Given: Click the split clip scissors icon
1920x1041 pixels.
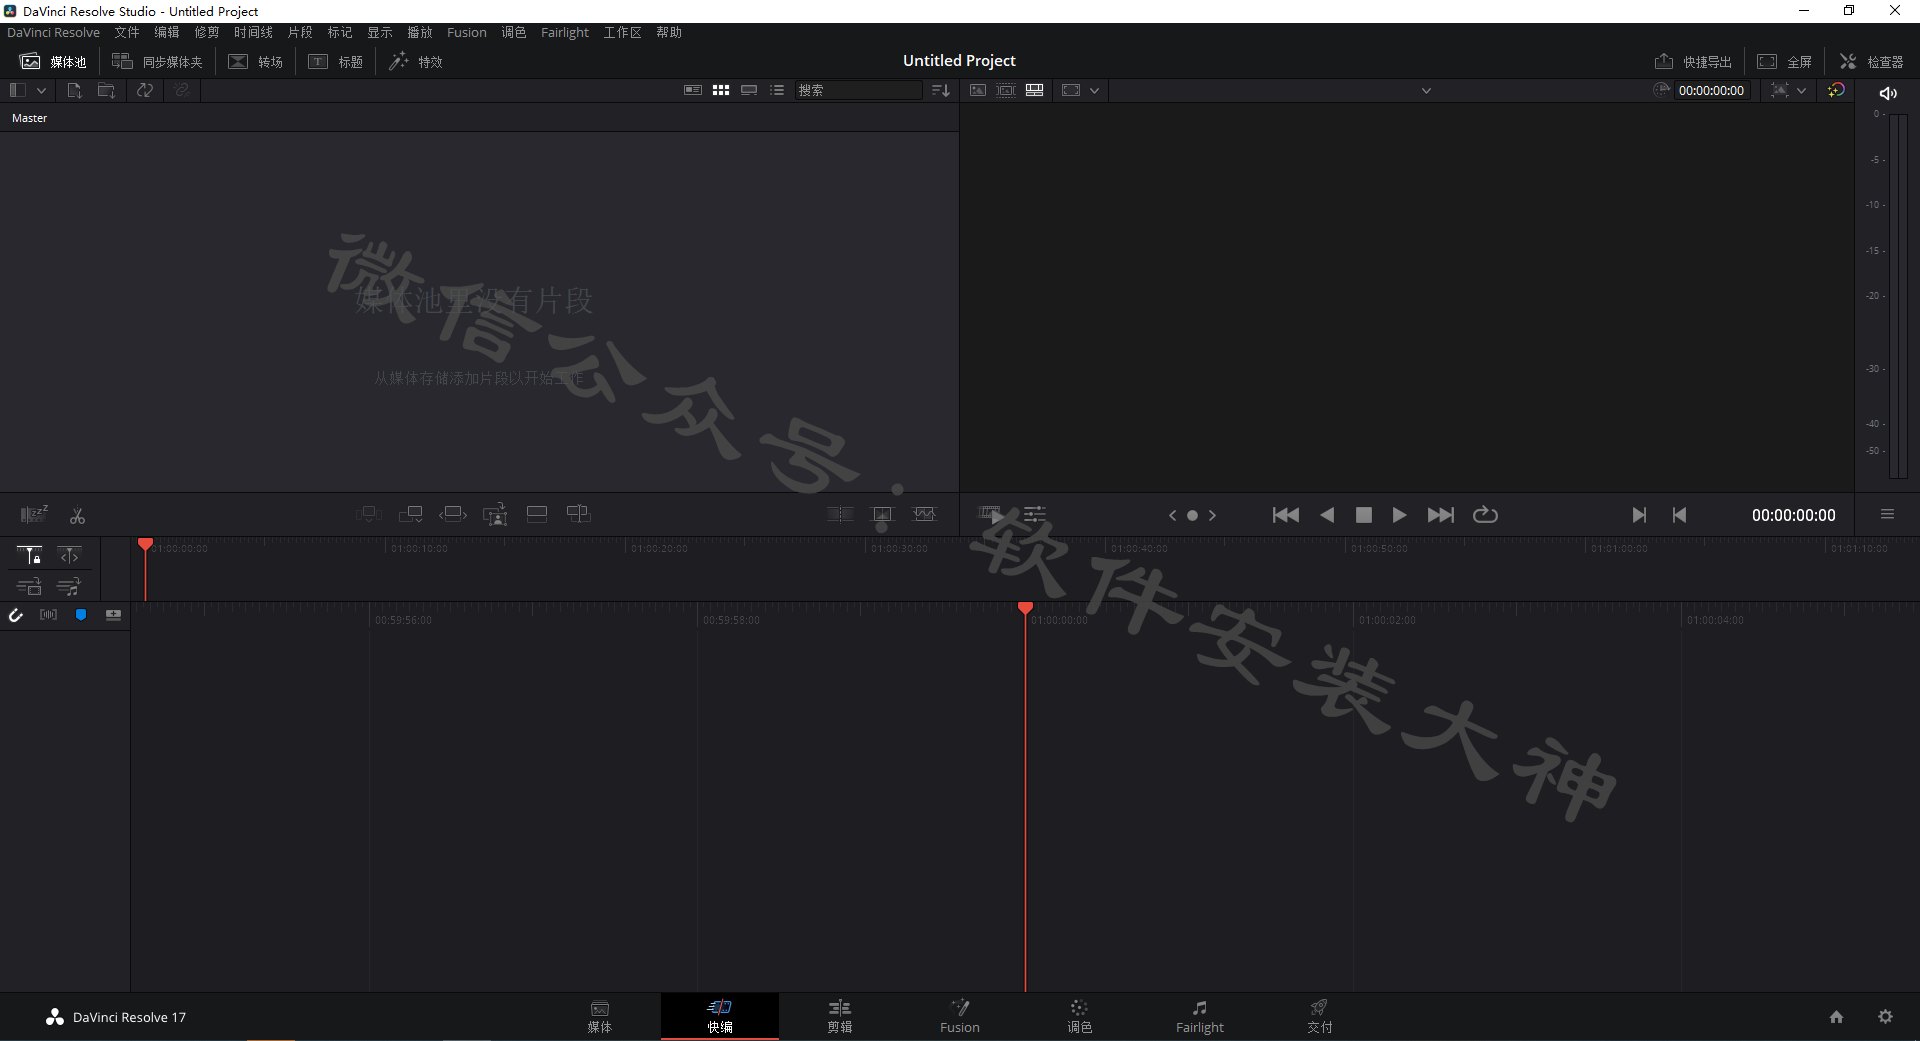Looking at the screenshot, I should [77, 516].
